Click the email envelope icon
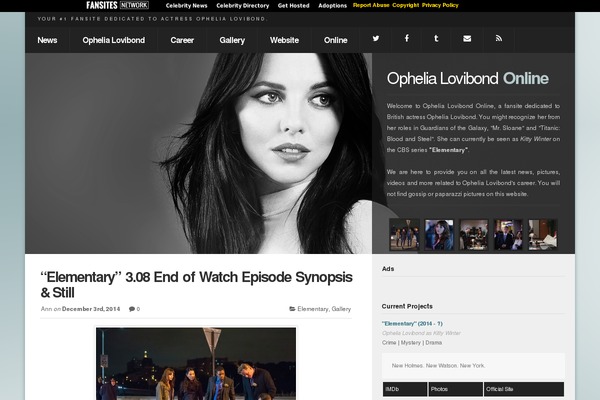This screenshot has height=400, width=600. pyautogui.click(x=467, y=39)
